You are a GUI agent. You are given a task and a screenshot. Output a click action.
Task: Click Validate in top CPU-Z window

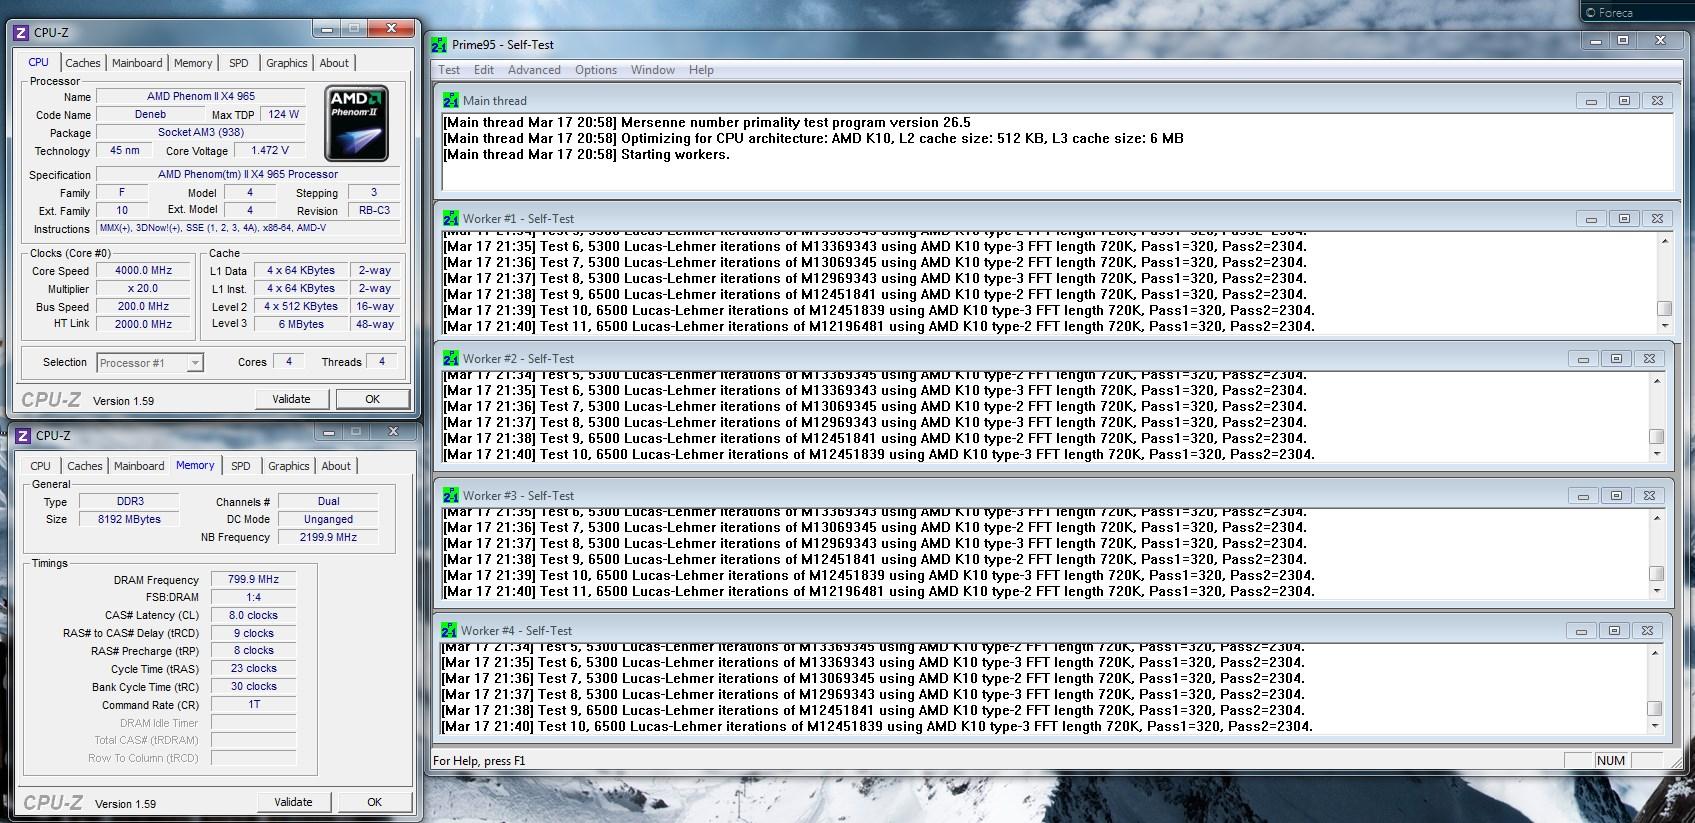tap(291, 399)
